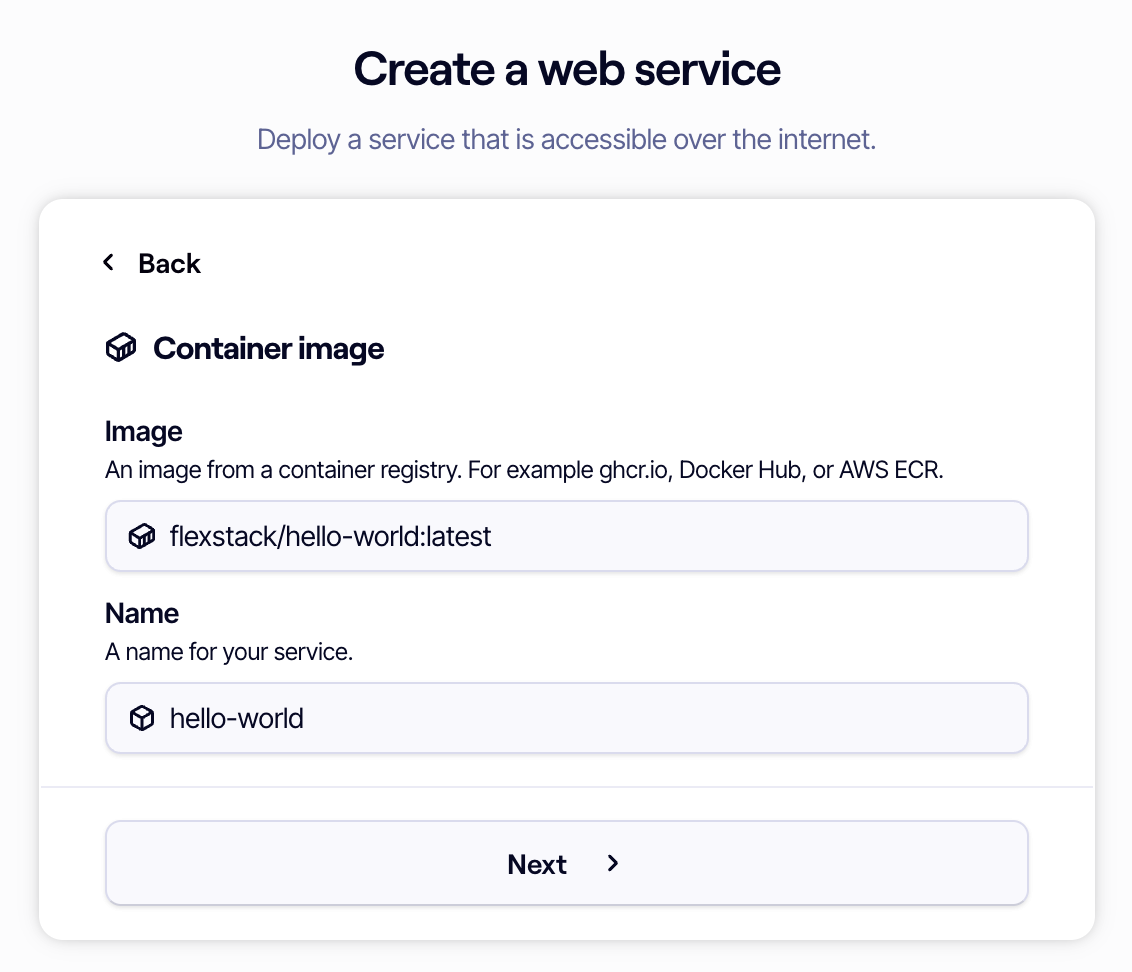The image size is (1132, 972).
Task: Click the Create a web service title
Action: [x=566, y=68]
